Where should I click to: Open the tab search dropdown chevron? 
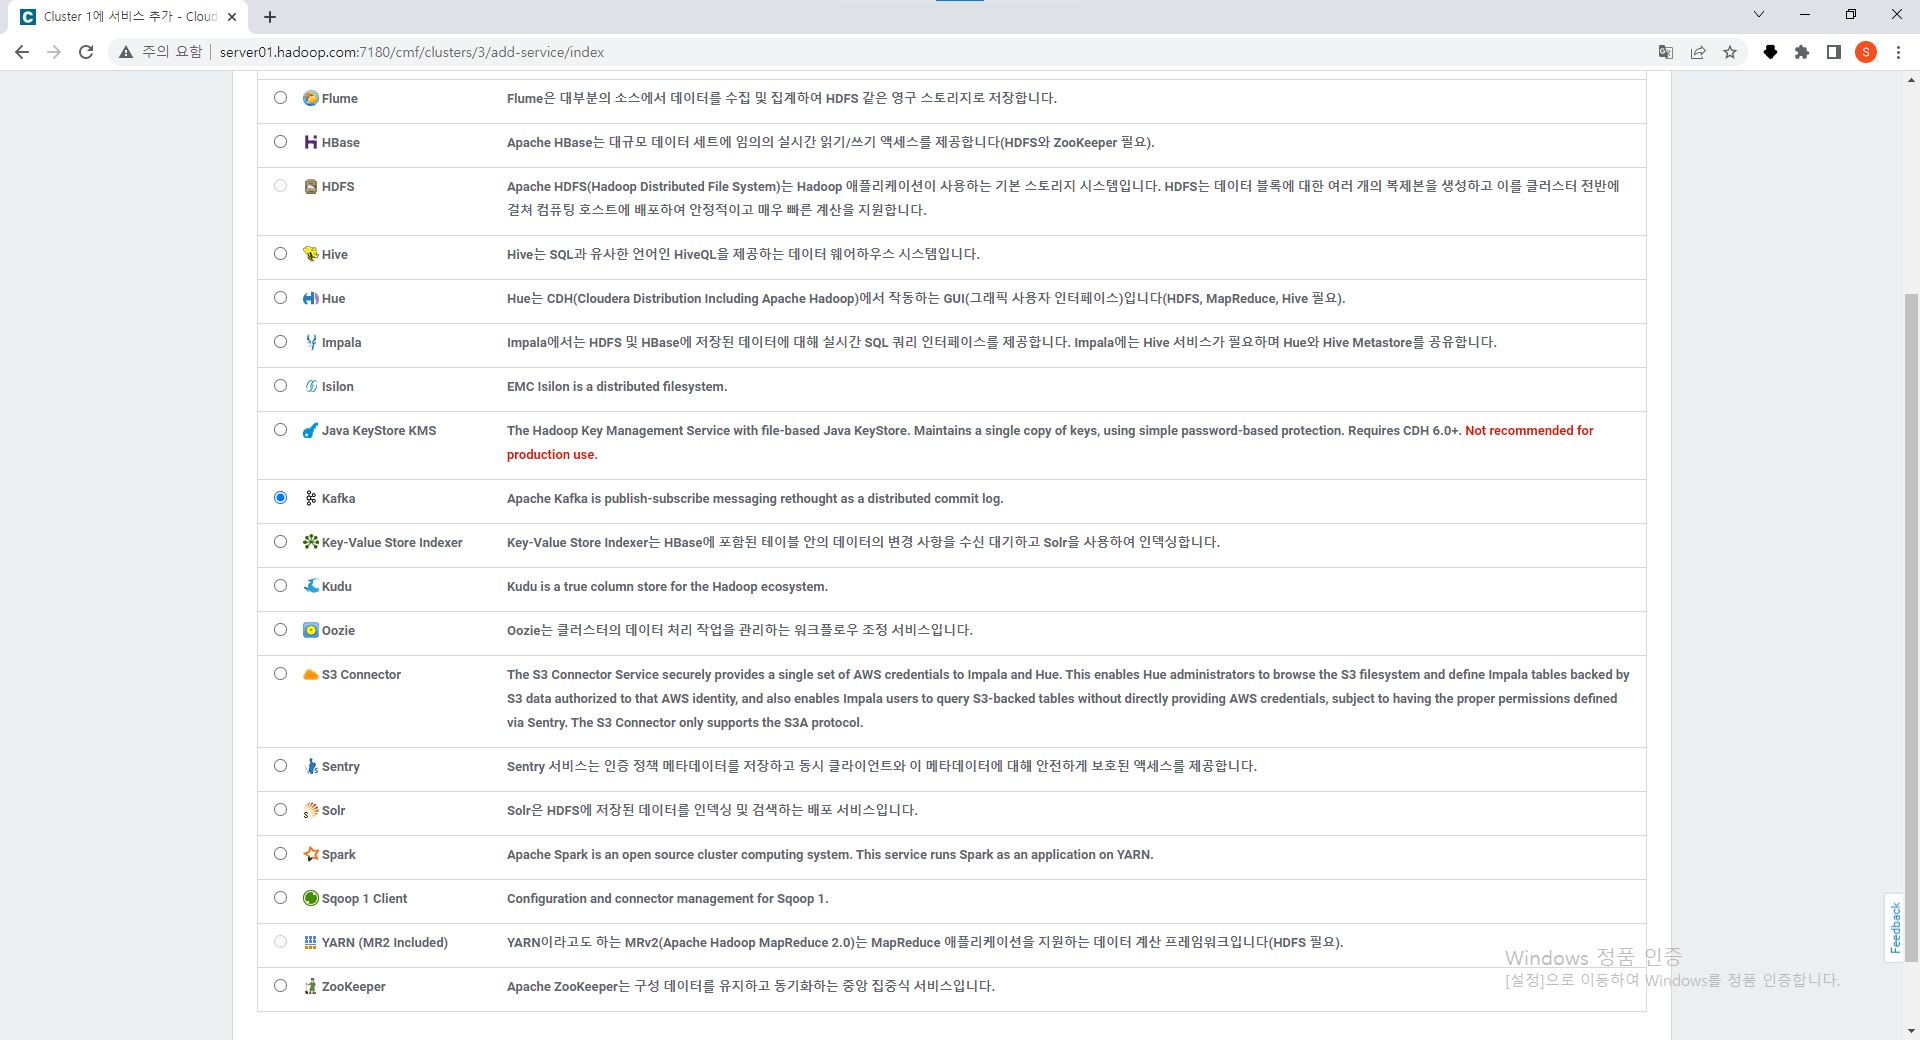pos(1759,15)
